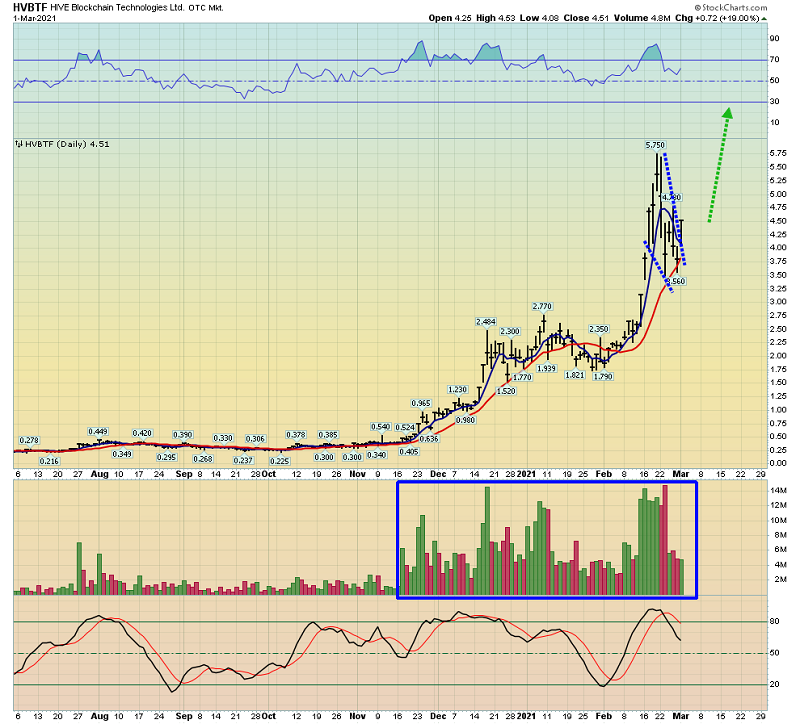Click the 0.965 price label
The width and height of the screenshot is (800, 724).
[x=421, y=404]
